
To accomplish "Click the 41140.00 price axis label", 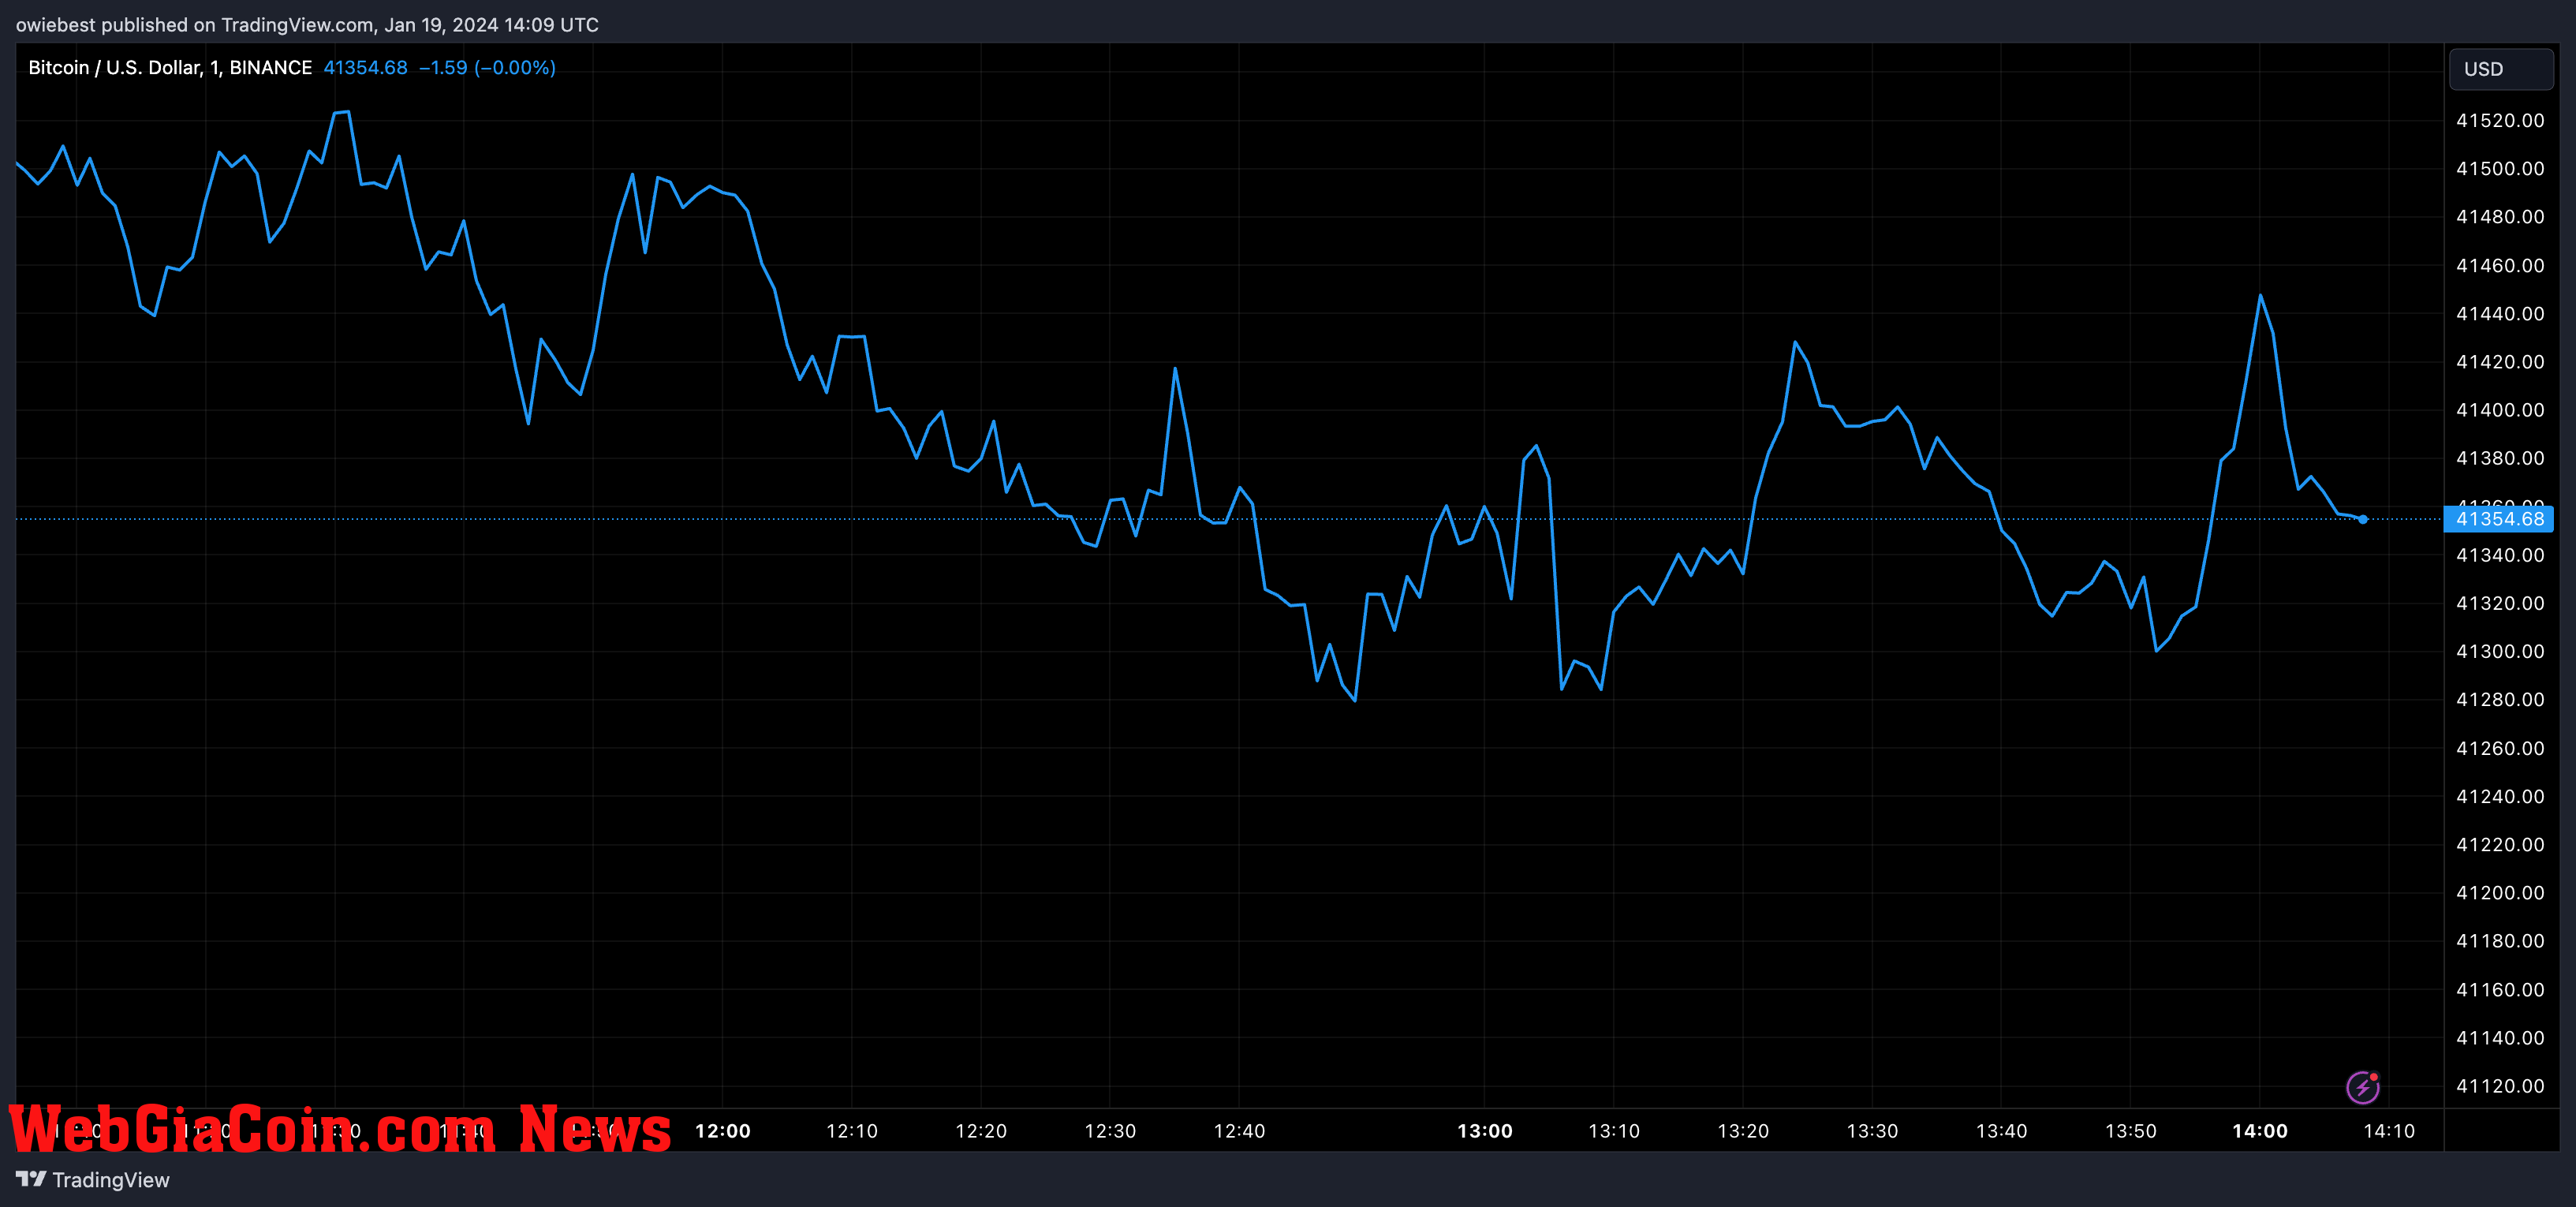I will [2500, 1037].
